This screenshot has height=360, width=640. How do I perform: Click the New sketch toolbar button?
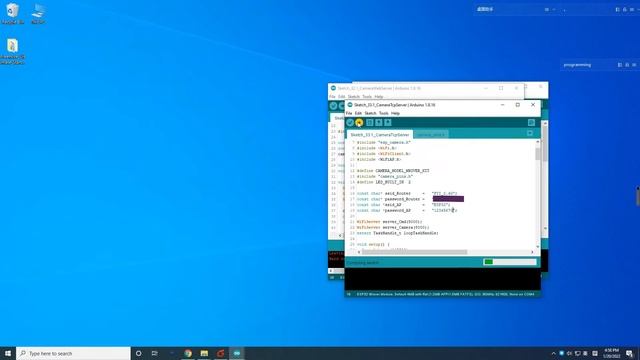(x=370, y=122)
